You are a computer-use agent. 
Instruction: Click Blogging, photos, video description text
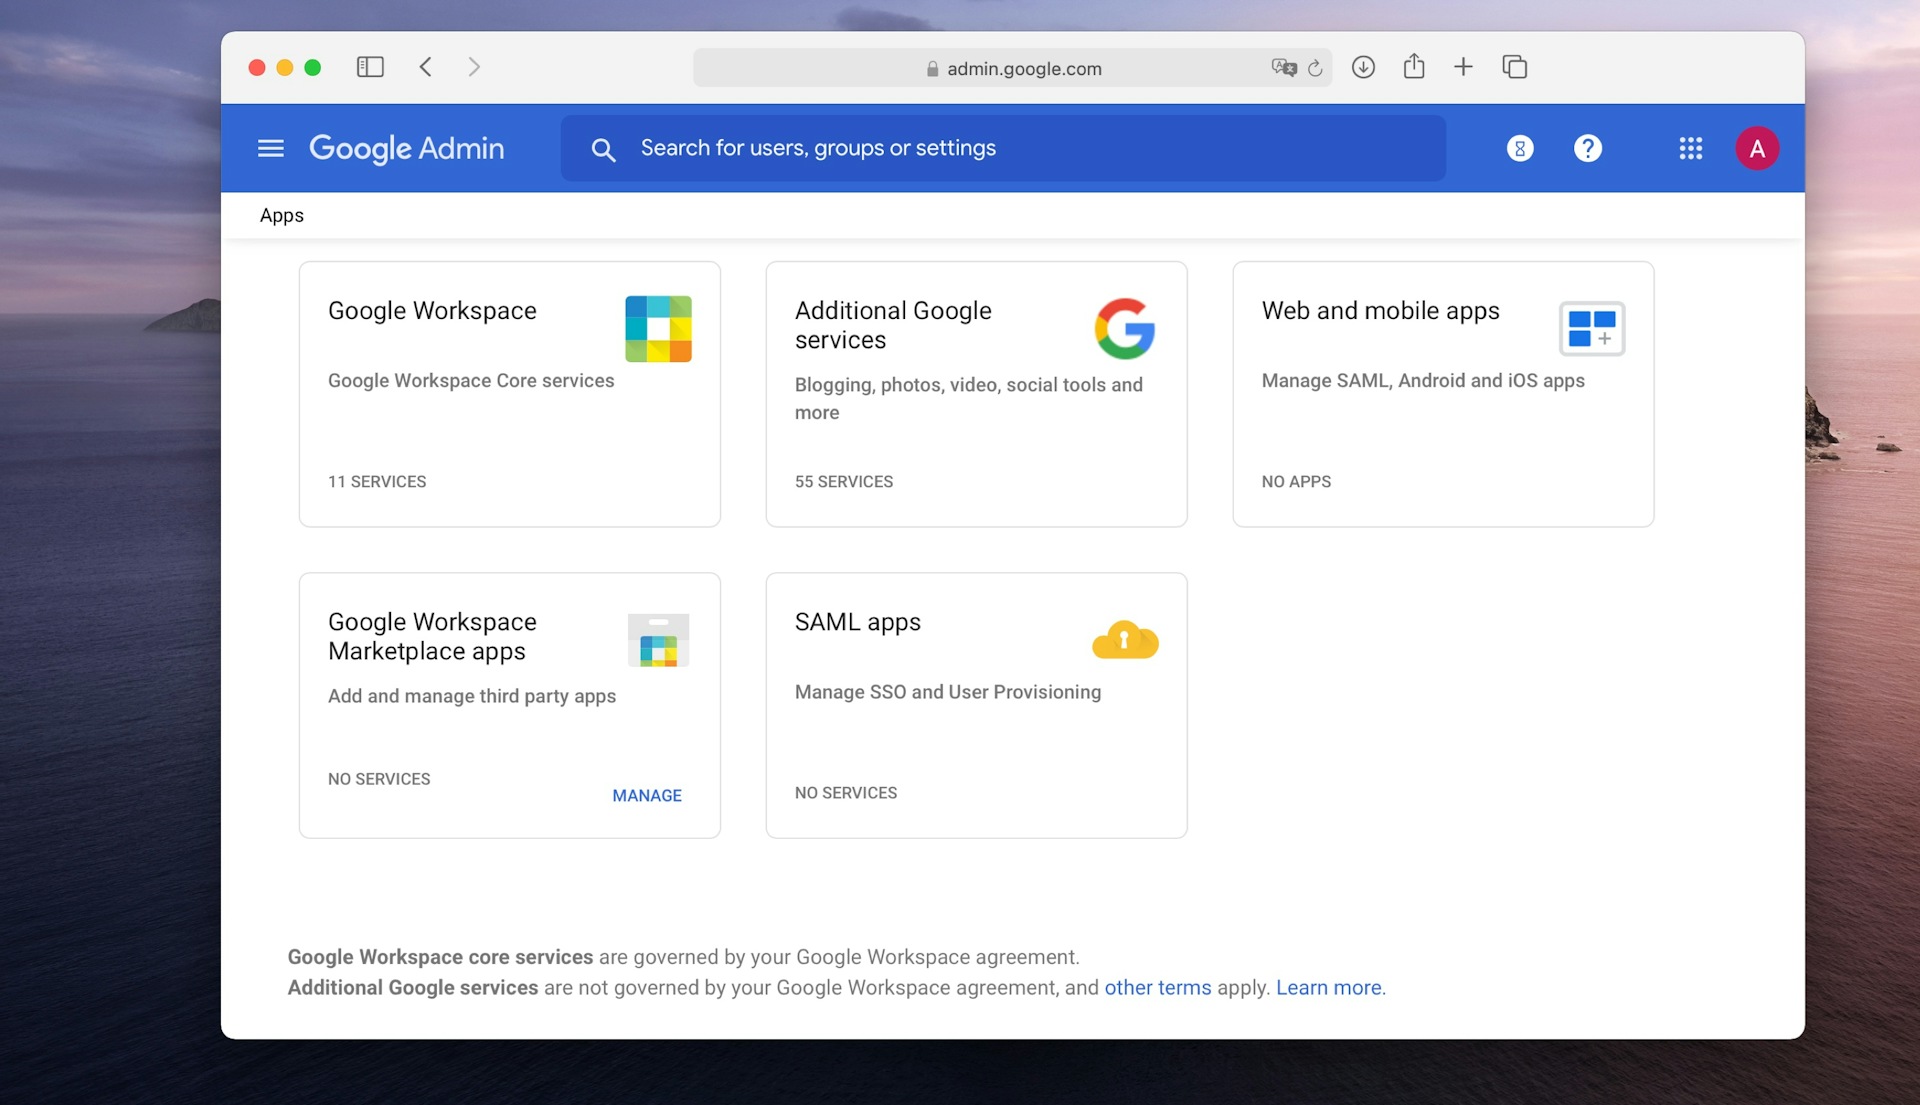pos(968,399)
